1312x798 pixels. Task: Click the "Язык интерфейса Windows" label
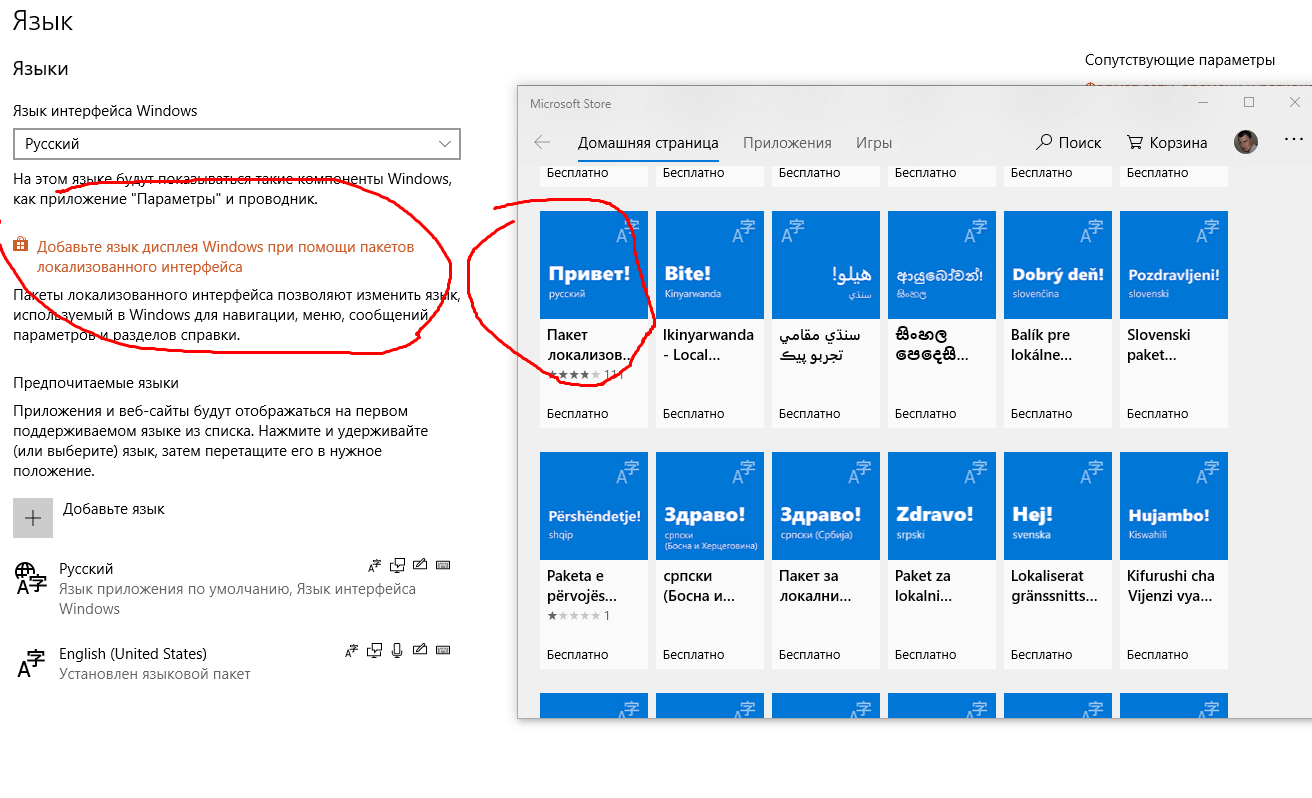coord(105,111)
